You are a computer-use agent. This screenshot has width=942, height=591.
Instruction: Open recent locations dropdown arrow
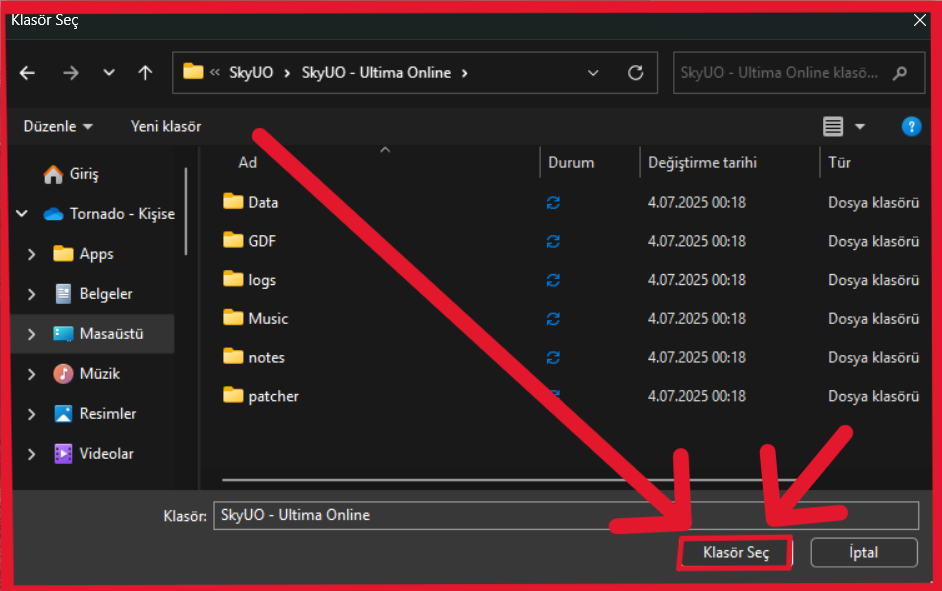[109, 73]
